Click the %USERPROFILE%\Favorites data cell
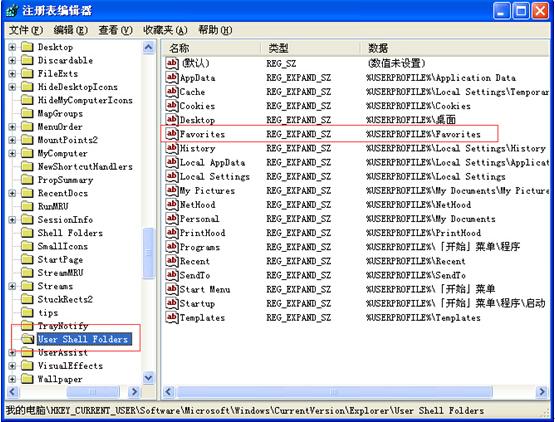The height and width of the screenshot is (422, 555). [423, 134]
